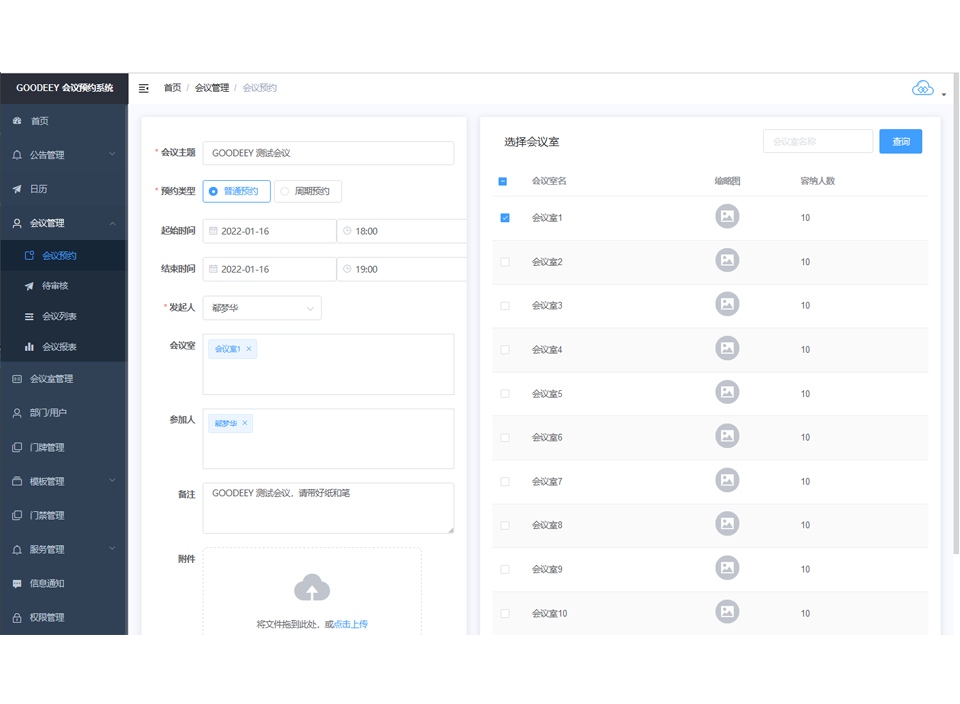Viewport: 960px width, 704px height.
Task: Click the 参加人 multi-select box
Action: 328,439
